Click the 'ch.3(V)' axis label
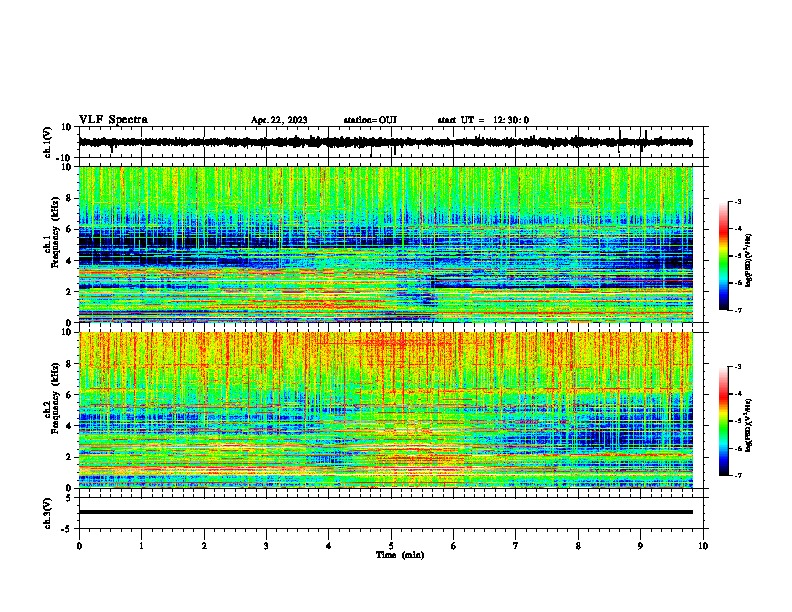 coord(47,514)
